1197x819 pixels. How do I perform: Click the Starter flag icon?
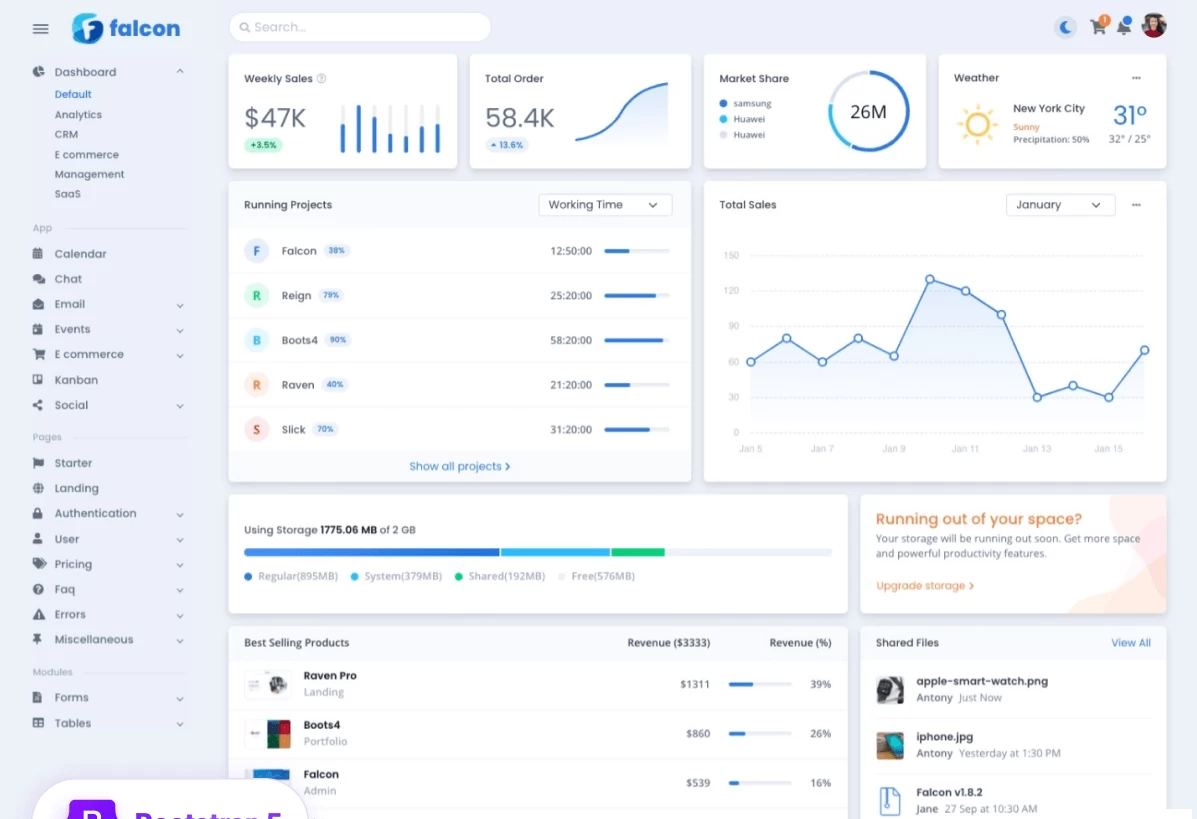point(38,463)
